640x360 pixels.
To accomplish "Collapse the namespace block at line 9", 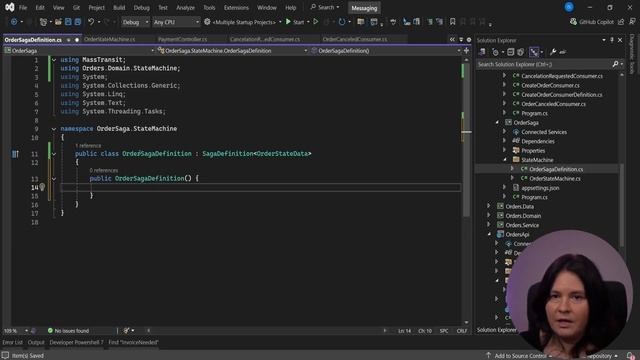I will click(x=54, y=129).
